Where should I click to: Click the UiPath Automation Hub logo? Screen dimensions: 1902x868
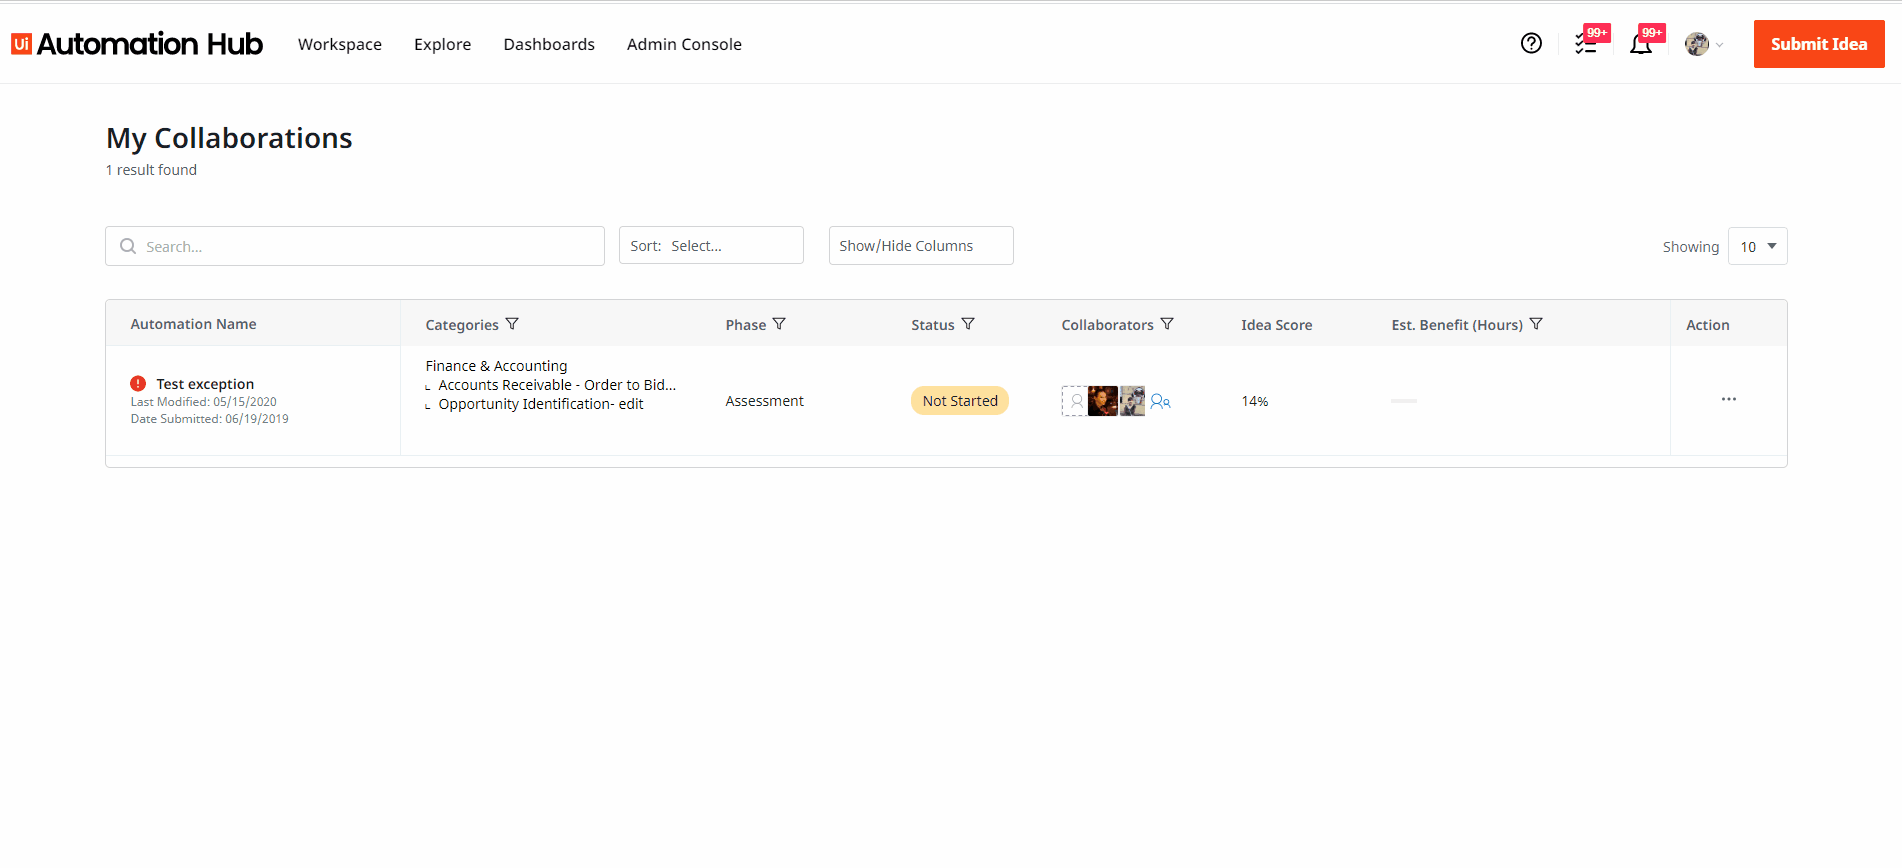pos(137,44)
